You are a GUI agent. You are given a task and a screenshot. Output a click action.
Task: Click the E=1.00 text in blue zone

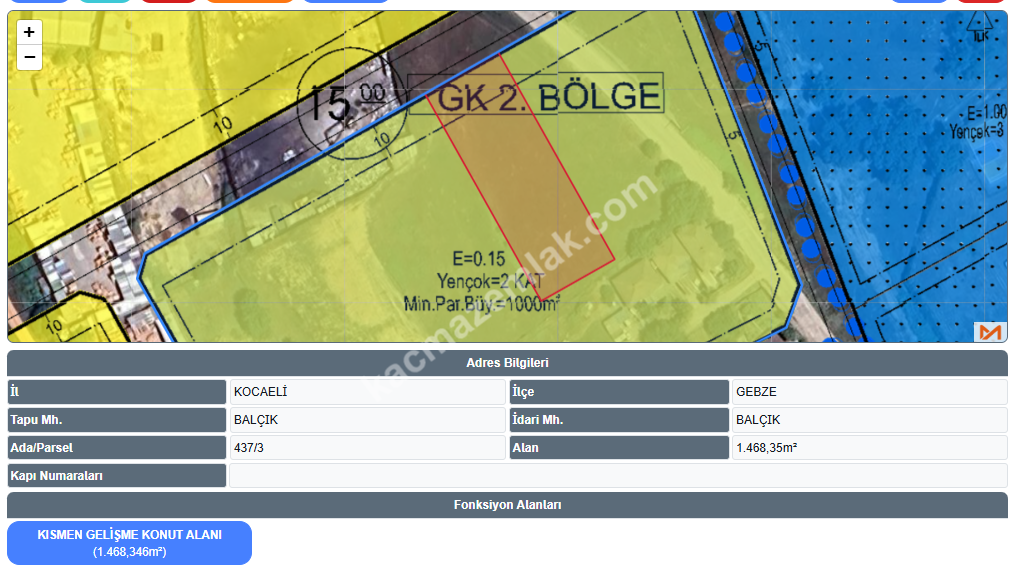point(979,112)
